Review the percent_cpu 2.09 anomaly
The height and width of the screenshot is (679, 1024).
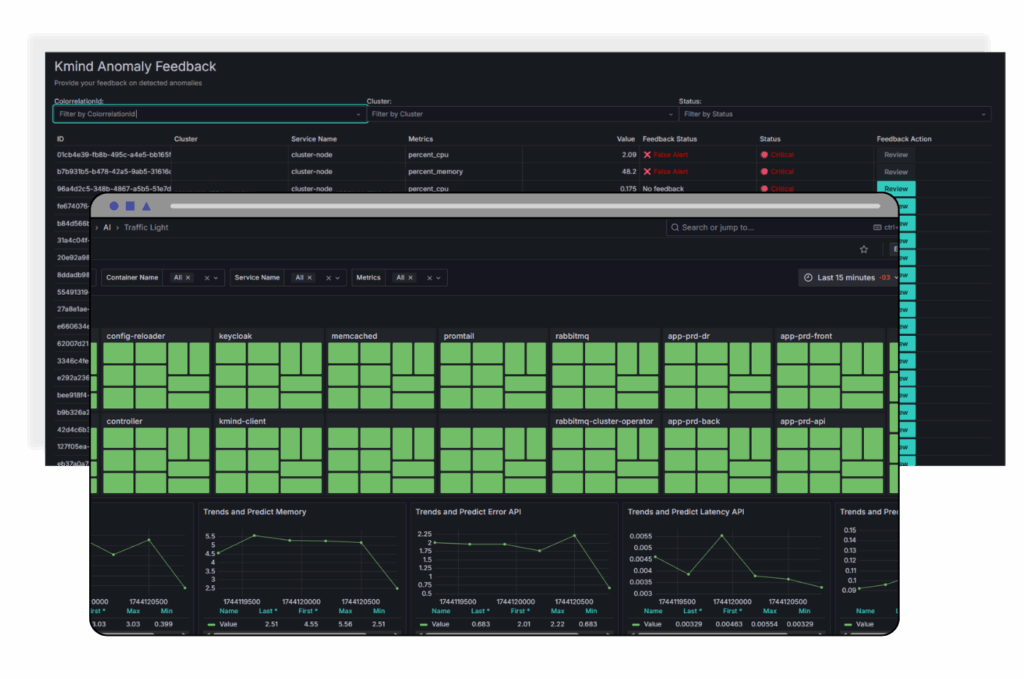[896, 155]
